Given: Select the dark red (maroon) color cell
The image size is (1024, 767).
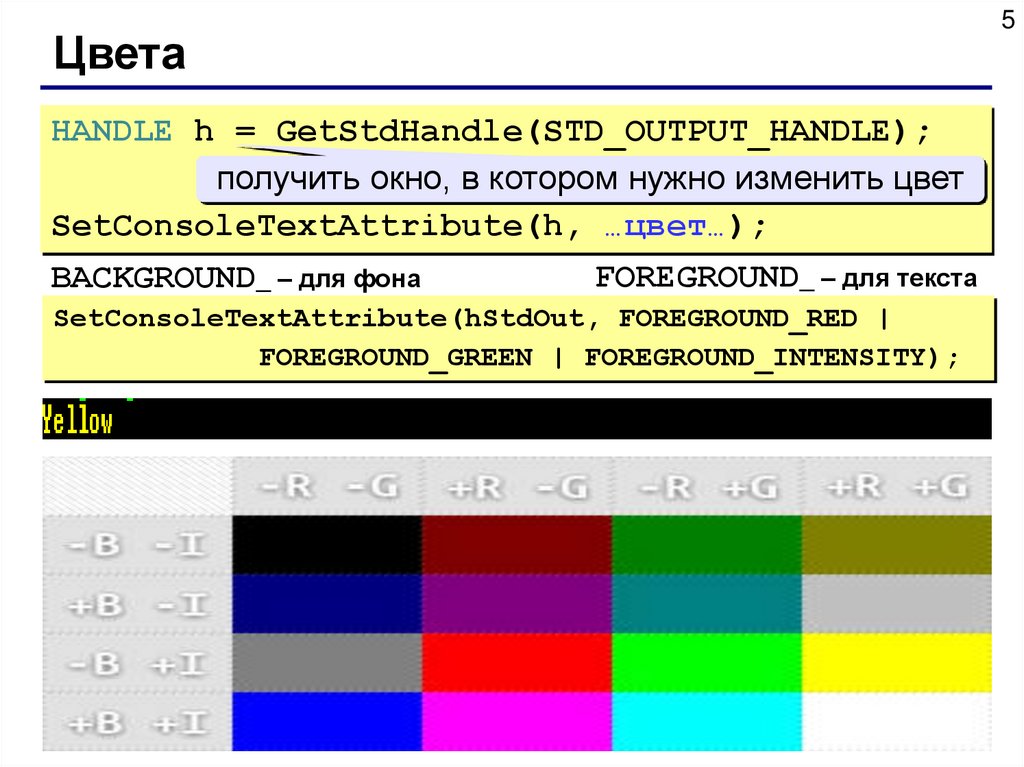Looking at the screenshot, I should pos(517,545).
